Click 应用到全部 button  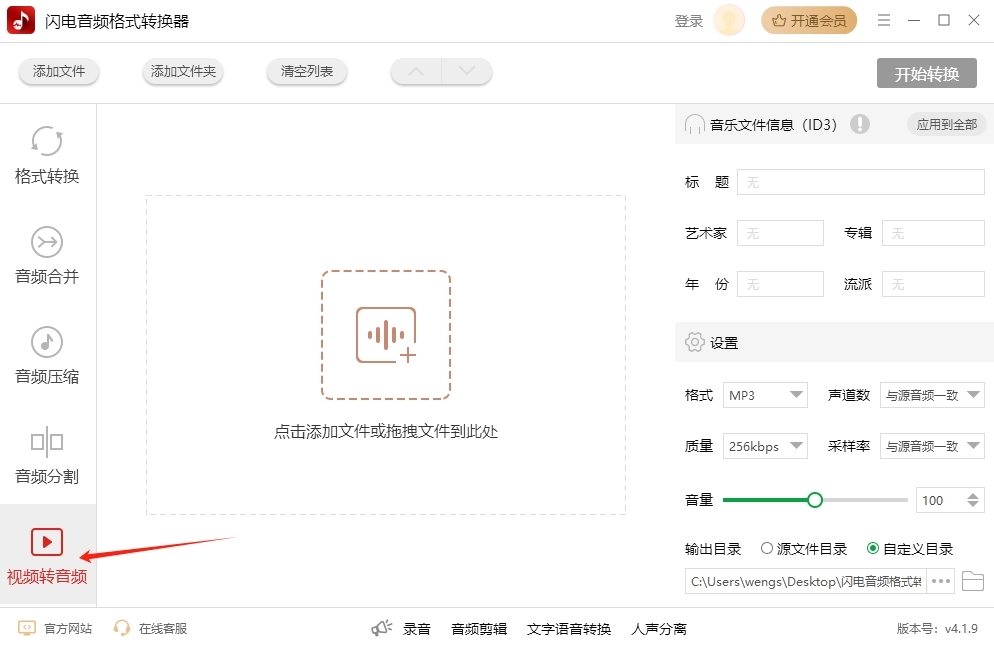946,124
